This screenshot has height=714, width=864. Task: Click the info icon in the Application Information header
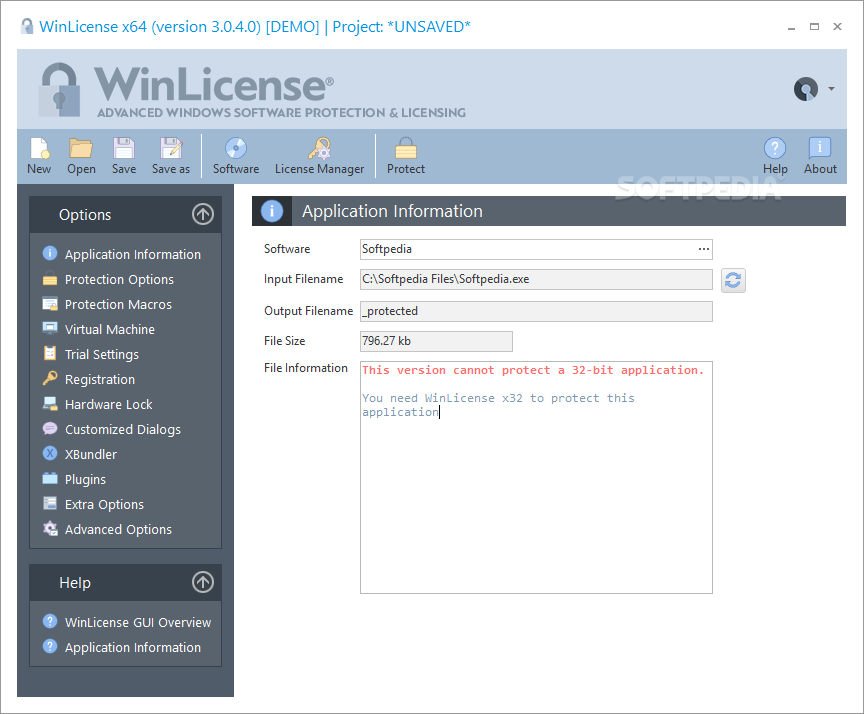[272, 211]
